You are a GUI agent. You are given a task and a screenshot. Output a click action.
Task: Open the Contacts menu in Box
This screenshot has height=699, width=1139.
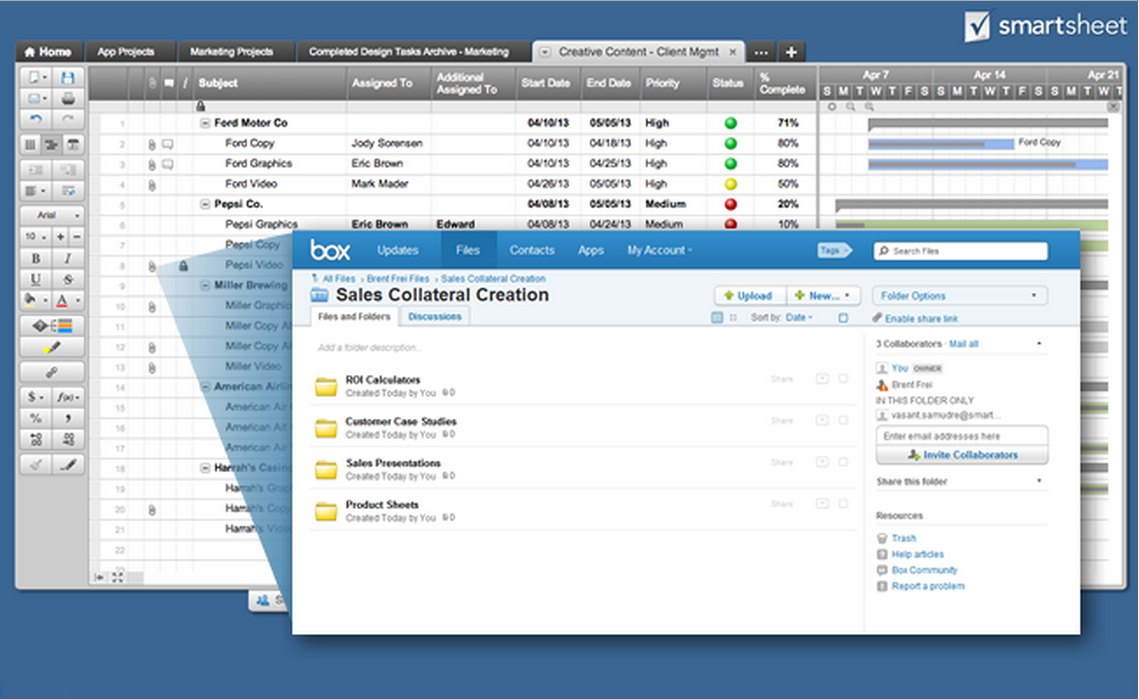(x=532, y=250)
